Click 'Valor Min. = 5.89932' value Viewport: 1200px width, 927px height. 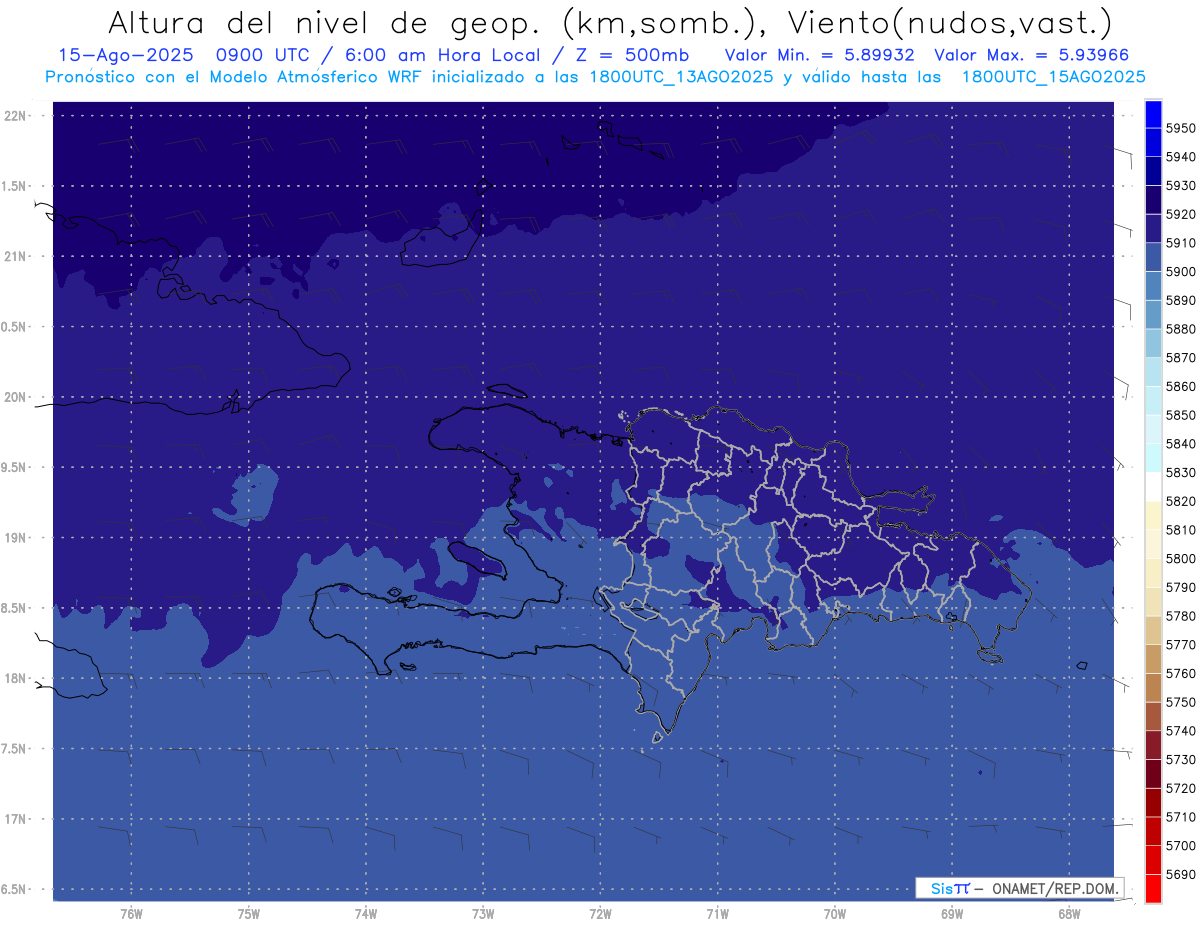tap(819, 55)
